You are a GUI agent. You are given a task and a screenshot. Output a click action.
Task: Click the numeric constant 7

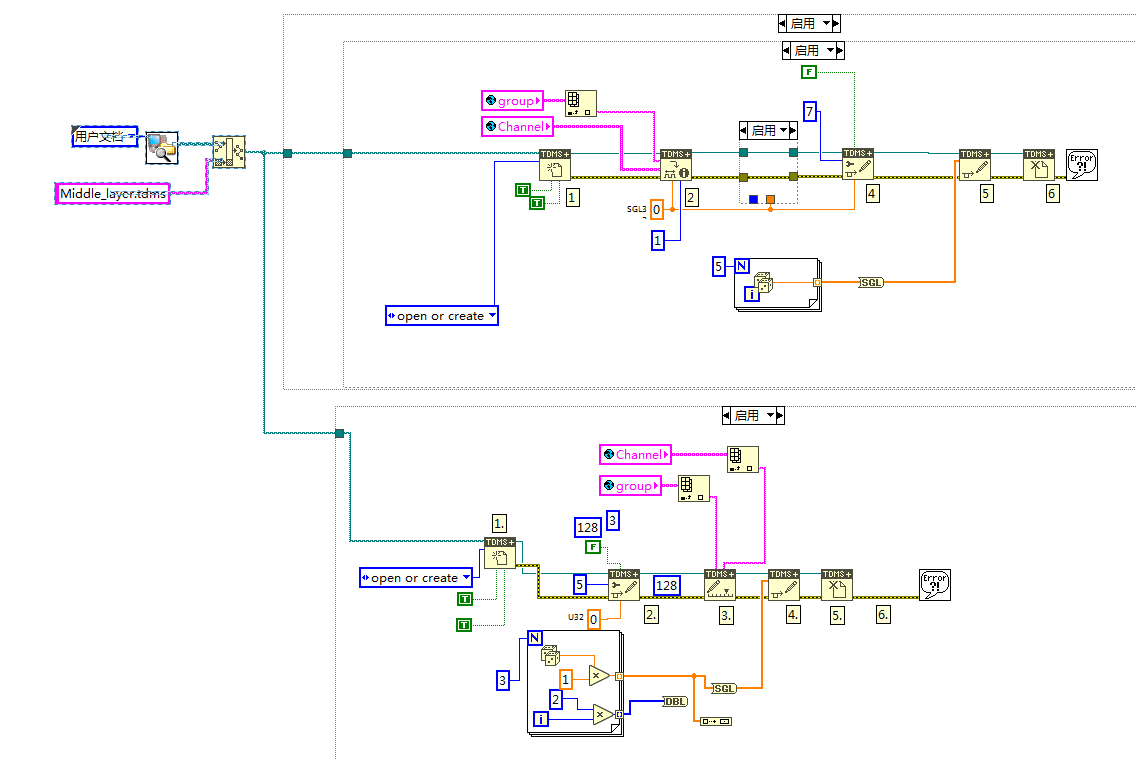(810, 112)
